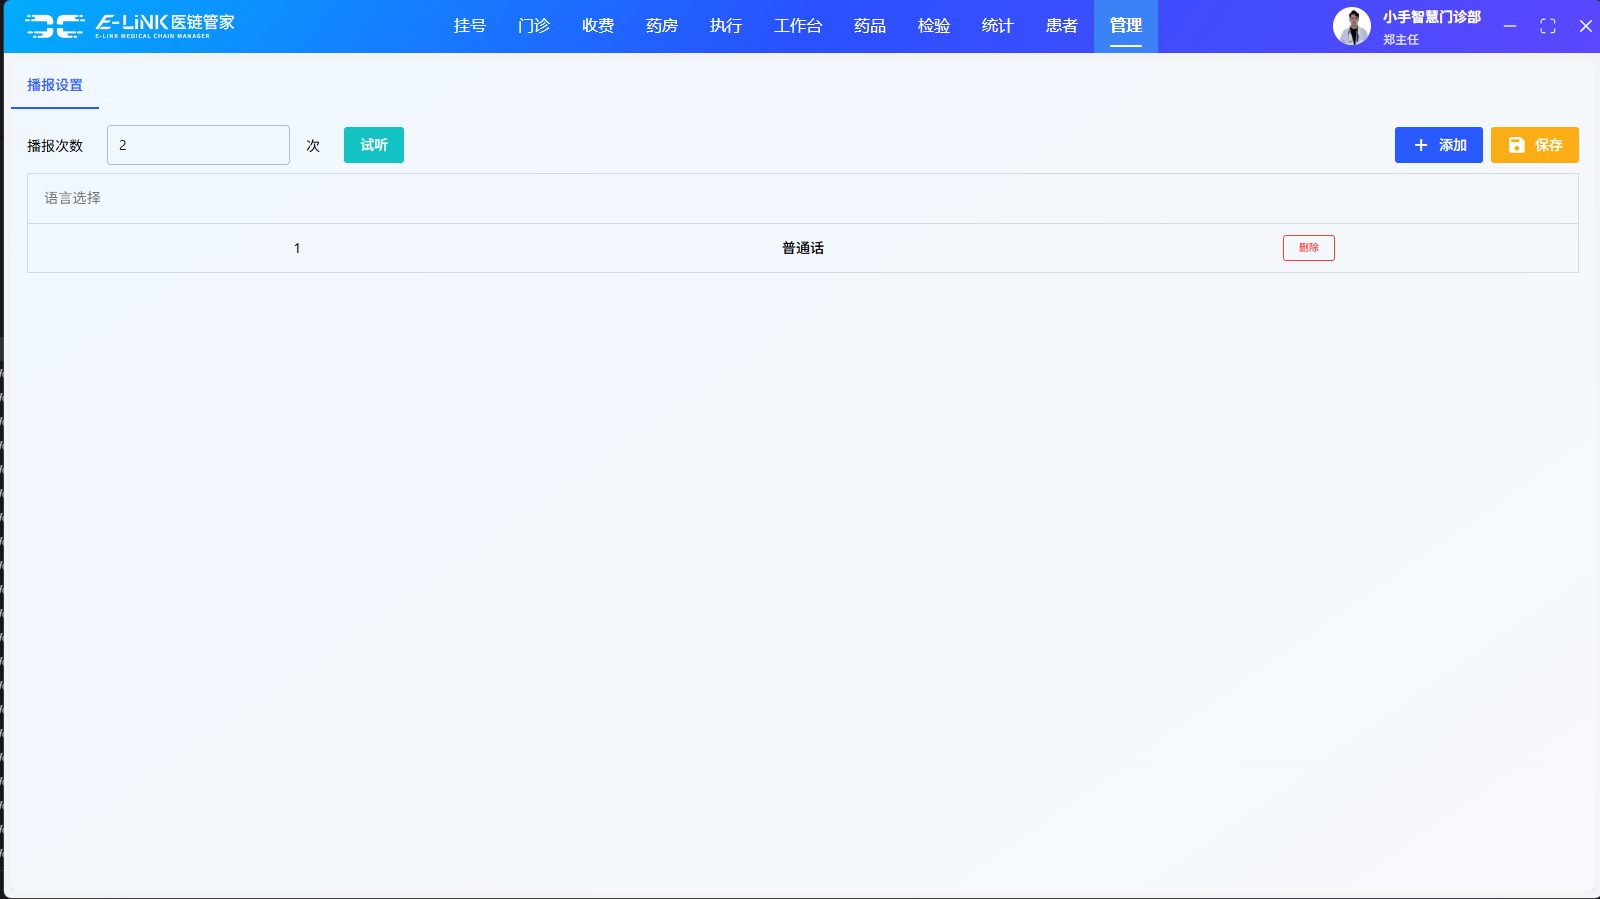Go to the 收费 section
The width and height of the screenshot is (1600, 899).
click(x=597, y=26)
